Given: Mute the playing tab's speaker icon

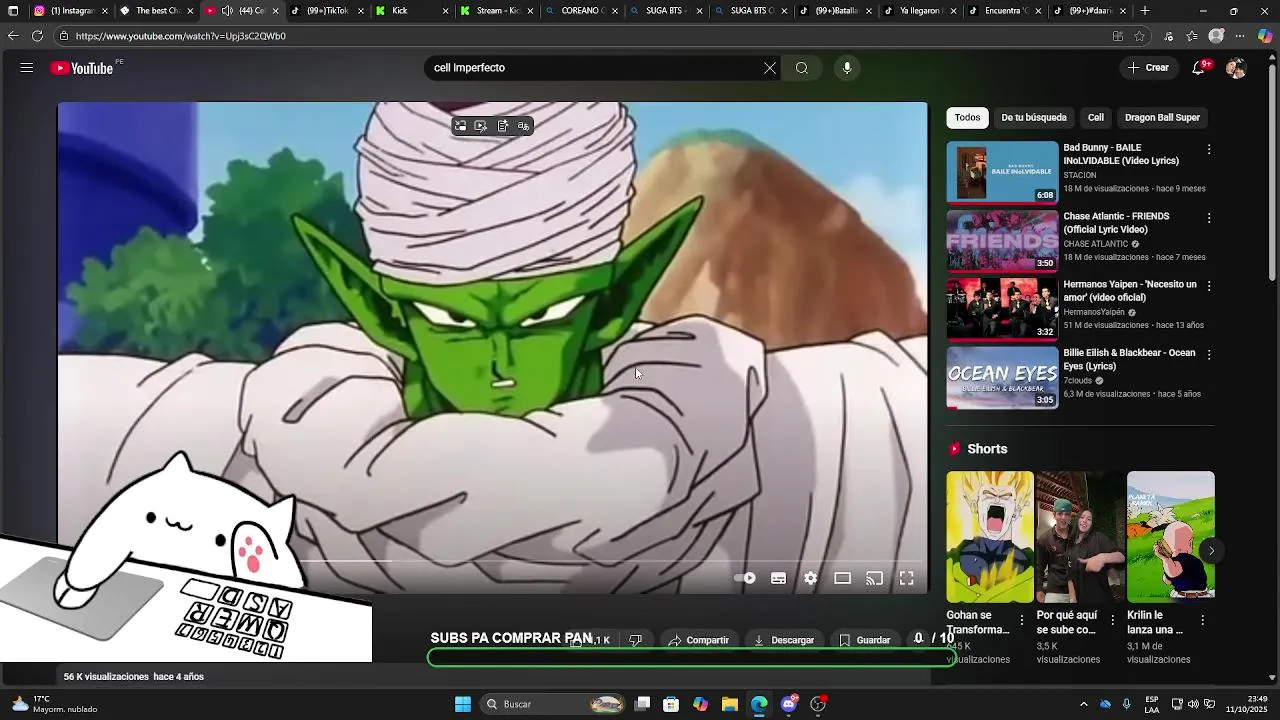Looking at the screenshot, I should 228,11.
